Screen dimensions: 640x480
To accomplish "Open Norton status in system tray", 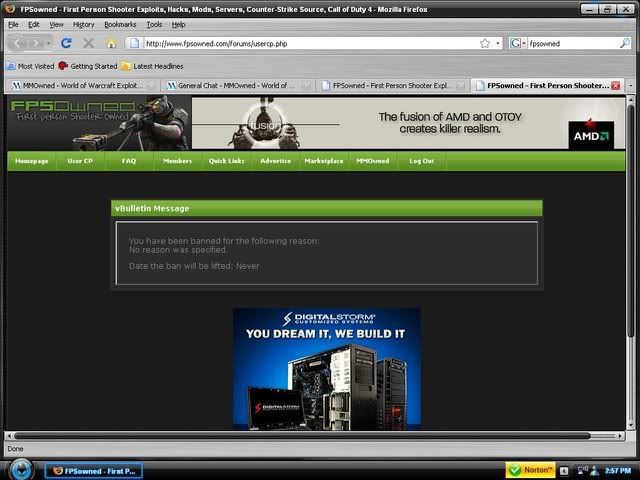I will pyautogui.click(x=531, y=470).
